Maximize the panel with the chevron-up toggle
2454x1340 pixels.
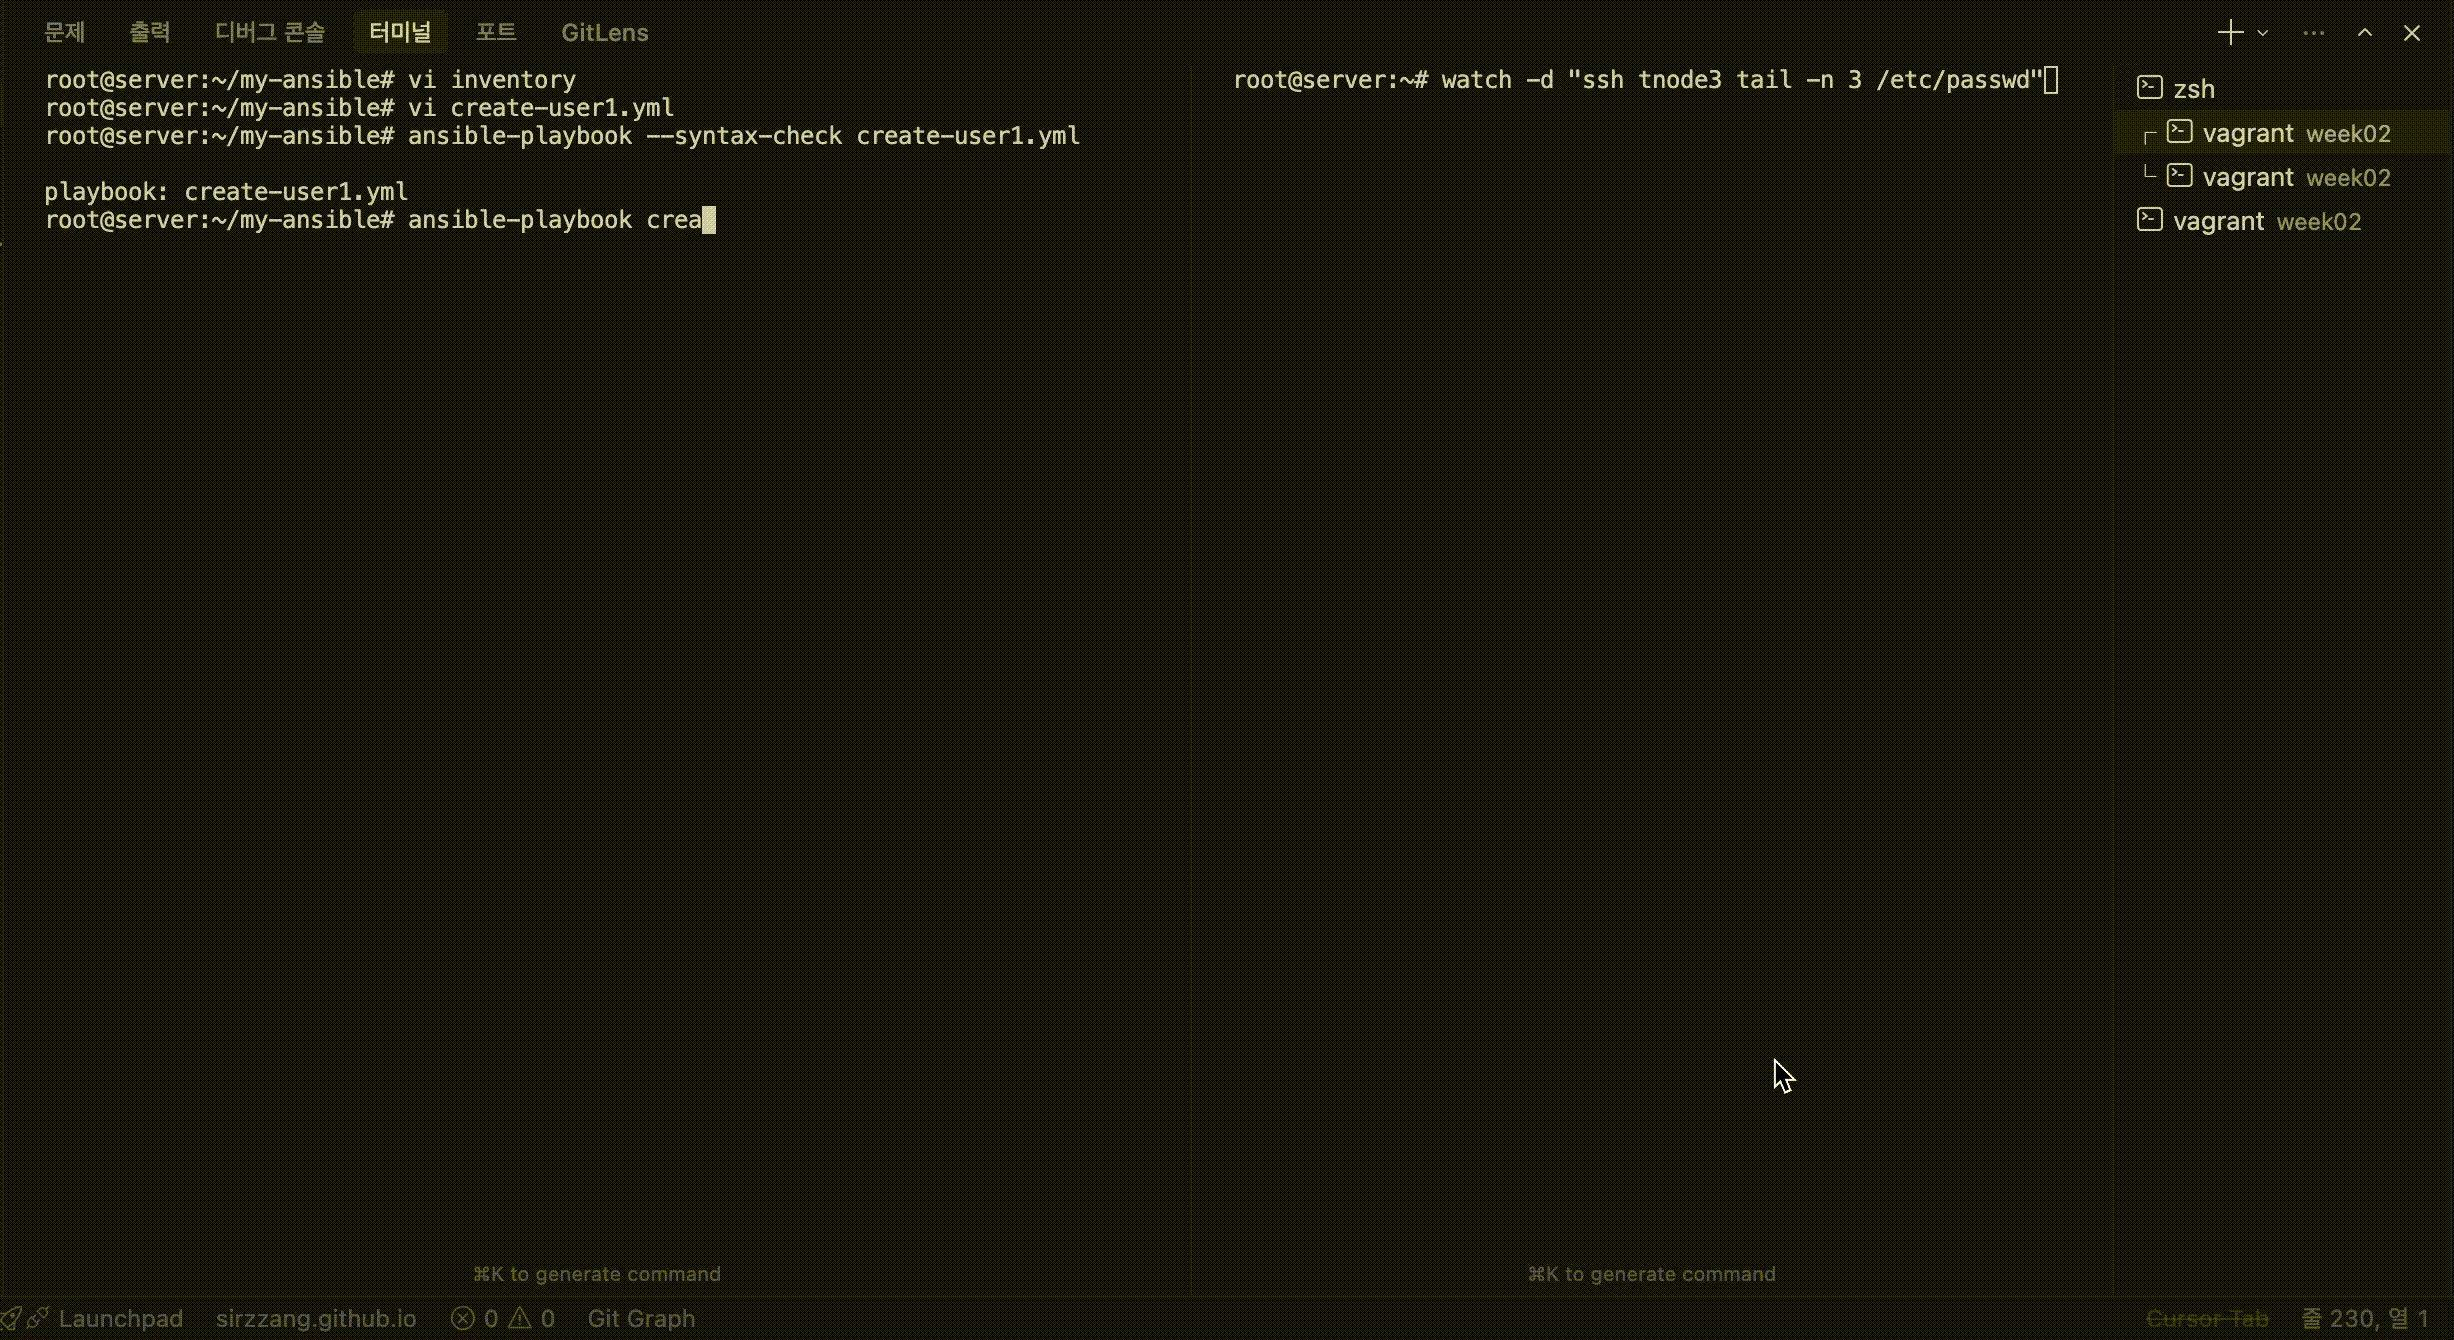tap(2365, 31)
